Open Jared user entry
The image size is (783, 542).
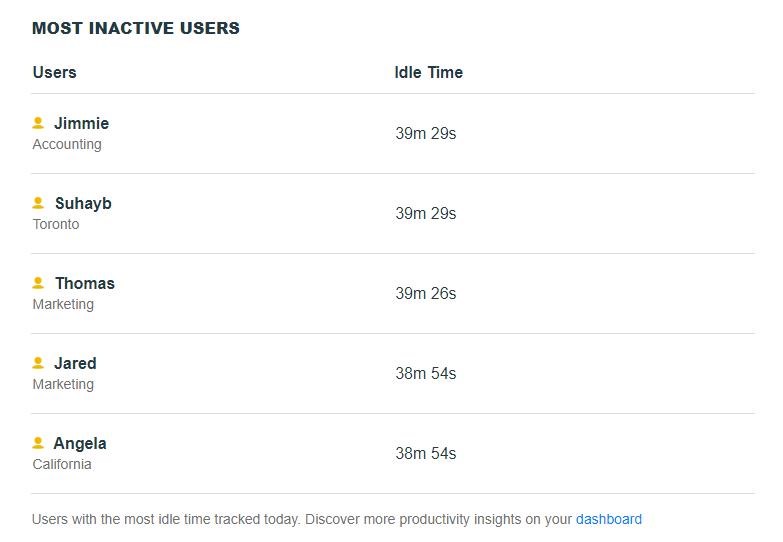coord(75,363)
